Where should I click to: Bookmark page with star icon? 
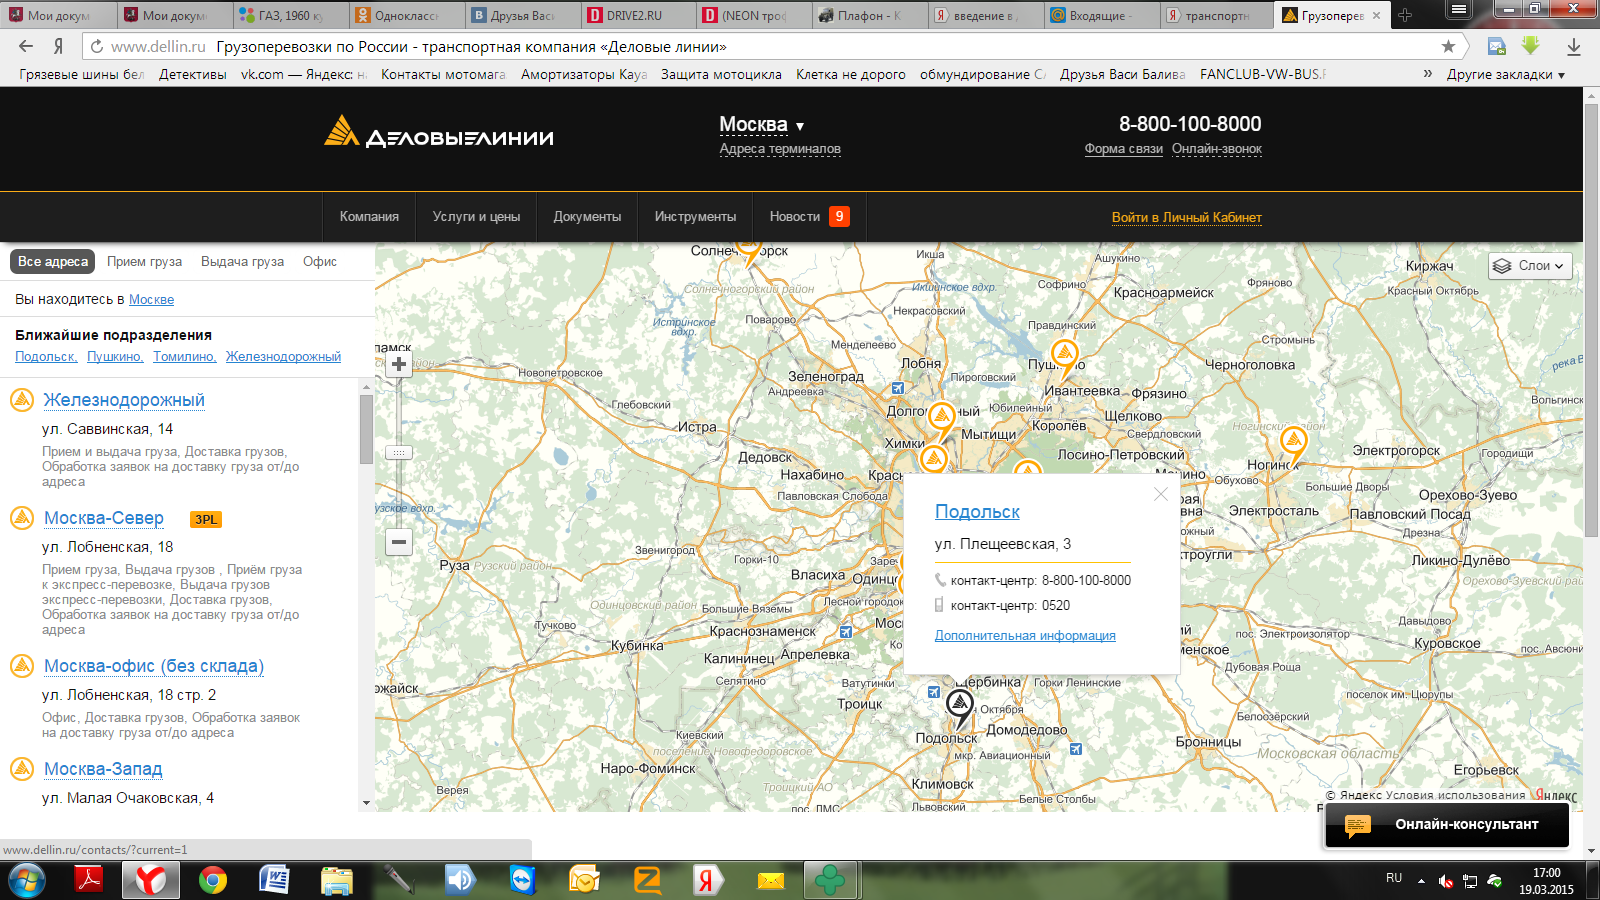click(x=1448, y=46)
